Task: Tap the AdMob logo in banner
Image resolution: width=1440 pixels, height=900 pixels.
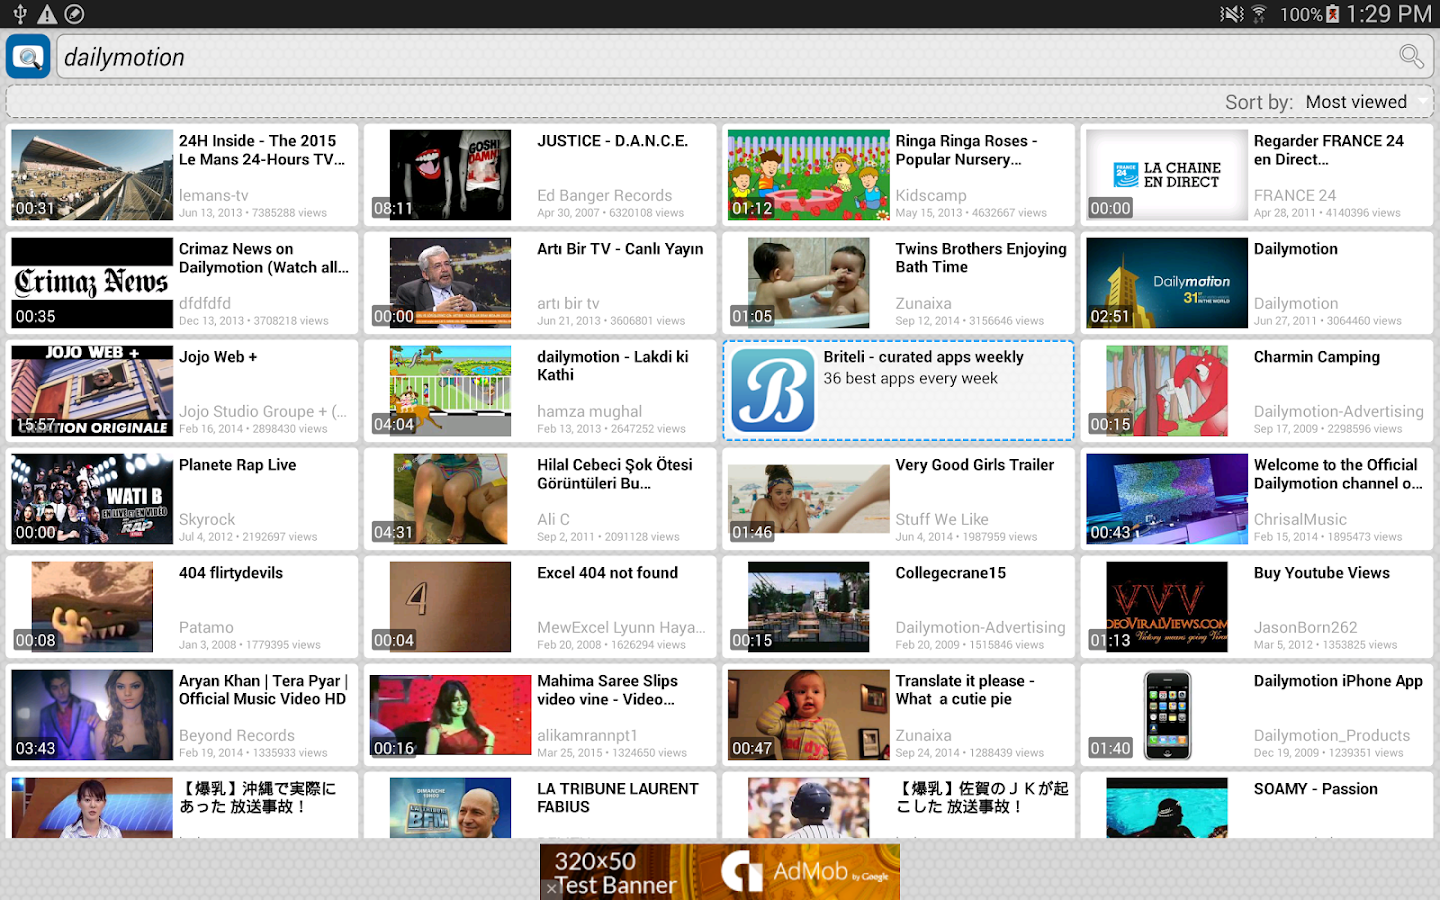Action: (x=742, y=871)
